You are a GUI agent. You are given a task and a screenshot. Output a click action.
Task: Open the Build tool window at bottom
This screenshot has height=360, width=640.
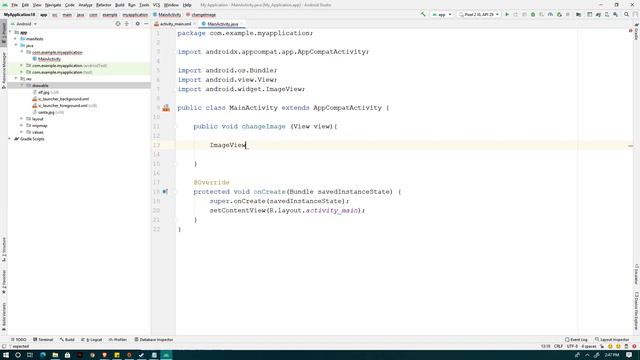(67, 340)
